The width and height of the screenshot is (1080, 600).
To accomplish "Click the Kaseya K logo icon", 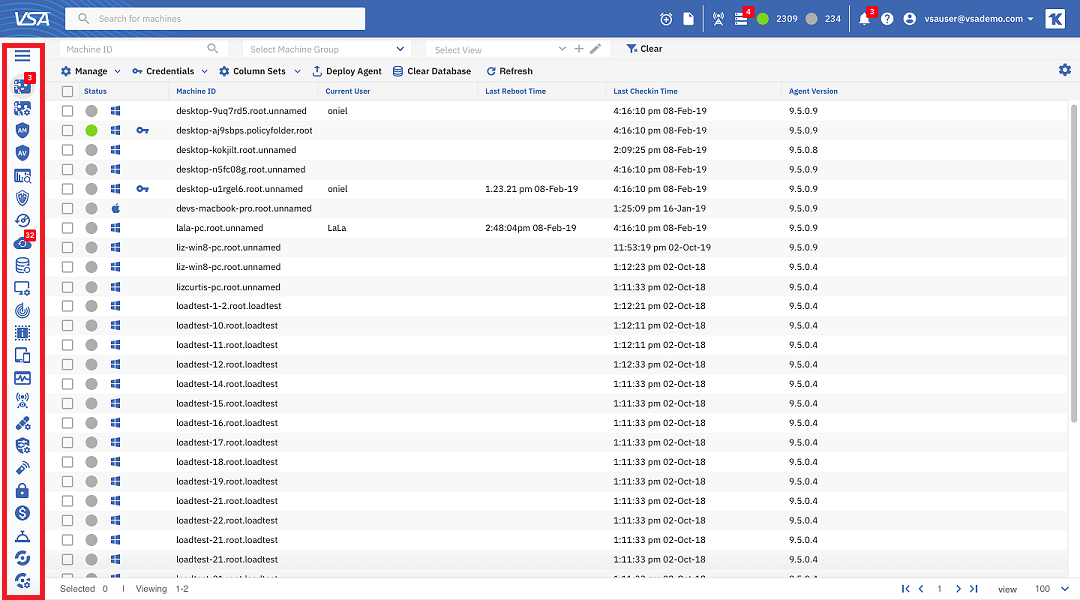I will (1055, 19).
